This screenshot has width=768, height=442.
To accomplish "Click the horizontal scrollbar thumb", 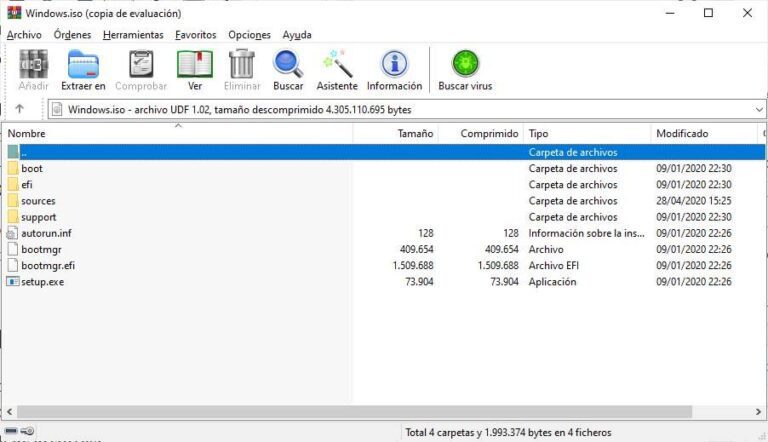I will tap(354, 412).
